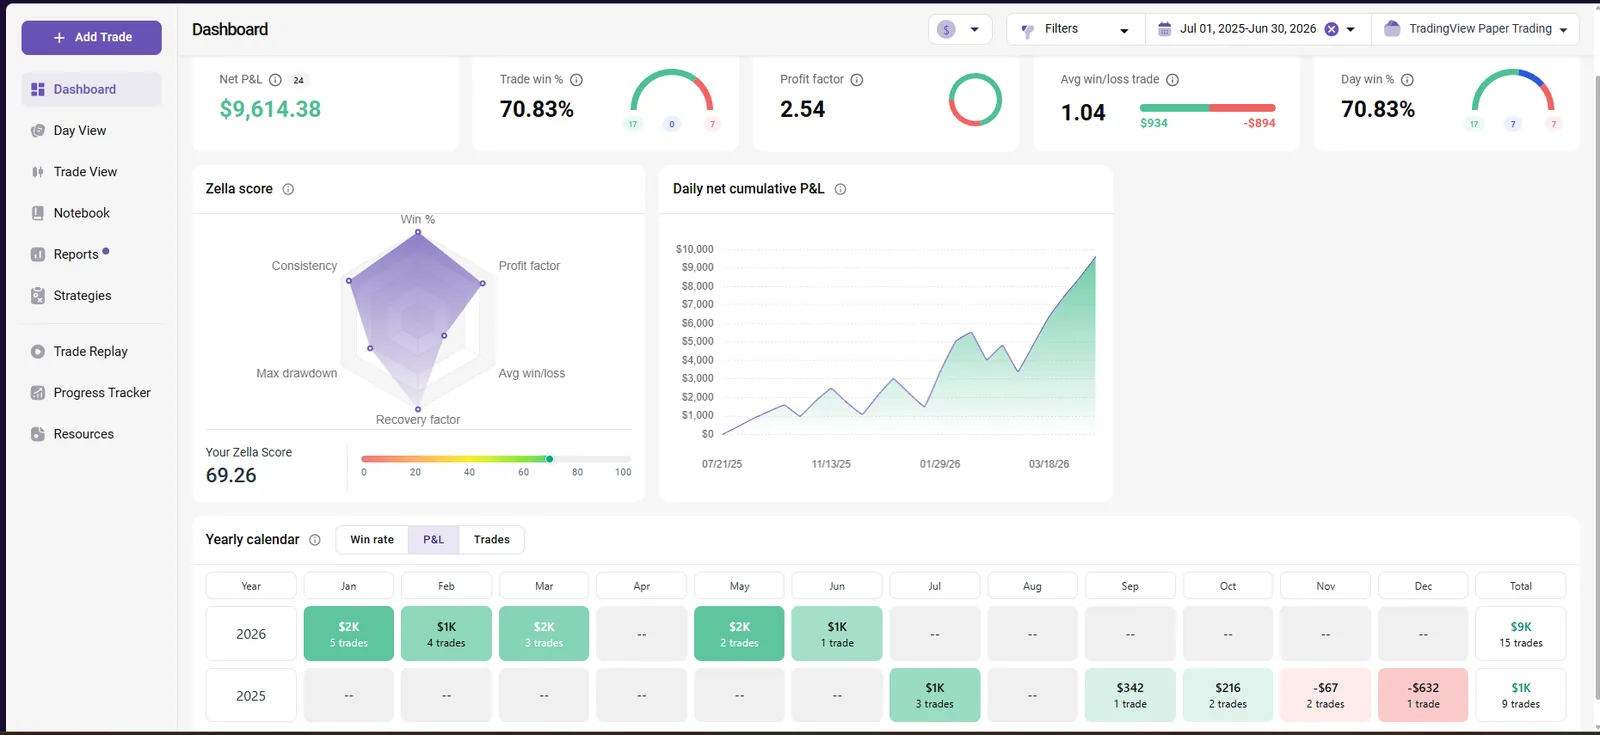The image size is (1600, 735).
Task: Open the Notebook section
Action: click(x=91, y=213)
